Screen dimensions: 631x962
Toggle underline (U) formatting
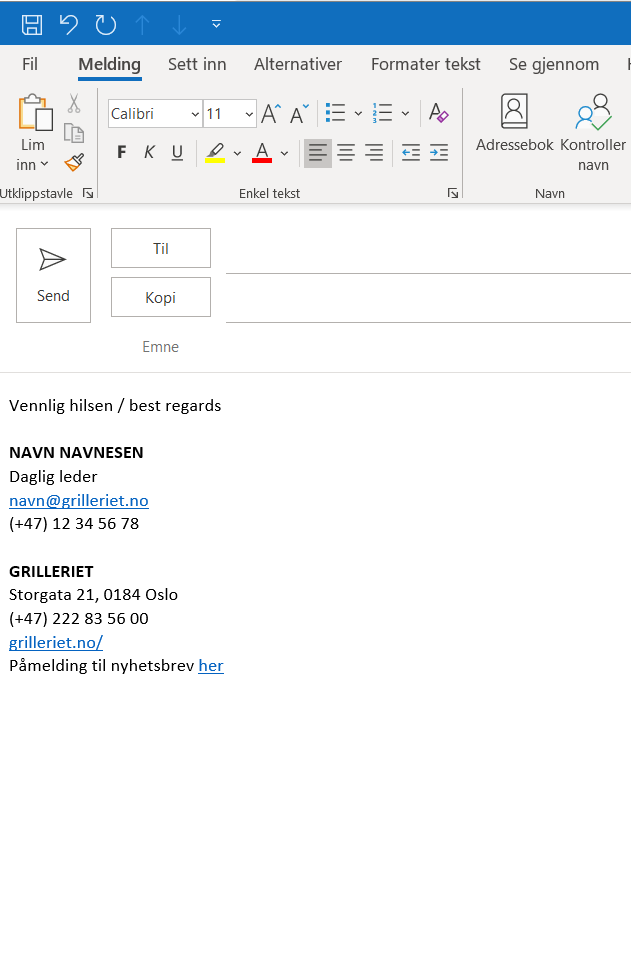(x=177, y=152)
